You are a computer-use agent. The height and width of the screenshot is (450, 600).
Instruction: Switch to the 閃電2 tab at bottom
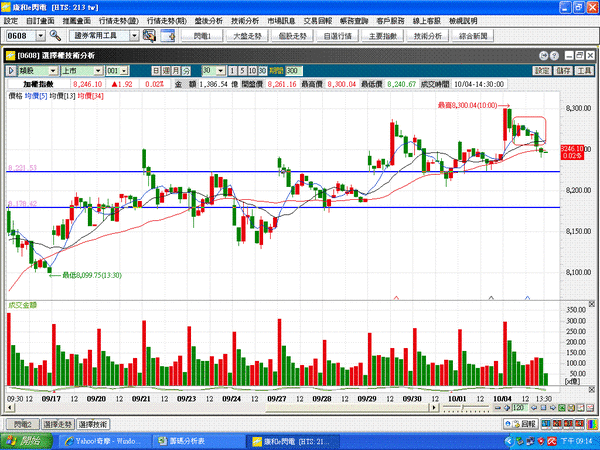(22, 424)
